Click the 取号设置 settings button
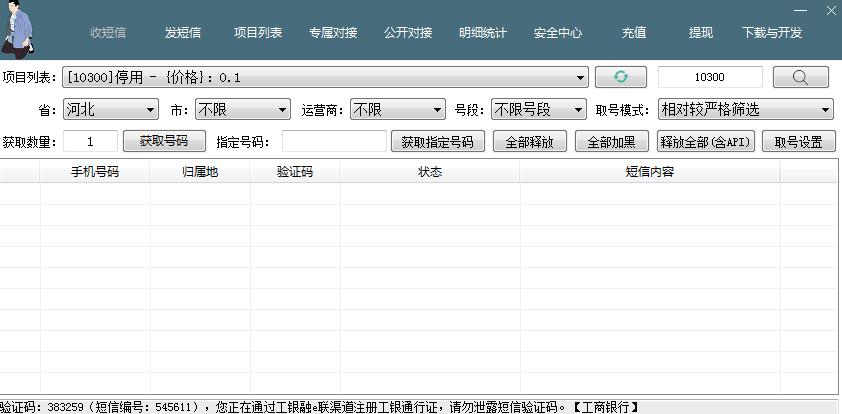Image resolution: width=842 pixels, height=414 pixels. 798,141
